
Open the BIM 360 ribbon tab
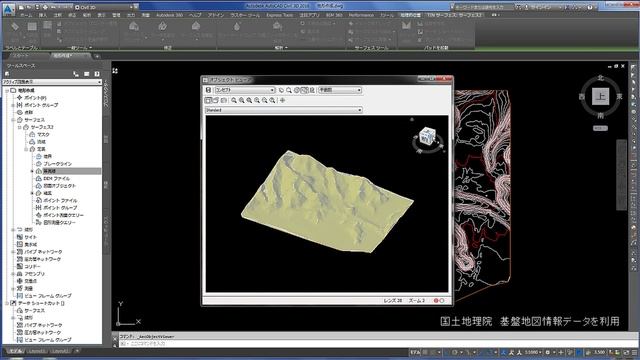(334, 15)
